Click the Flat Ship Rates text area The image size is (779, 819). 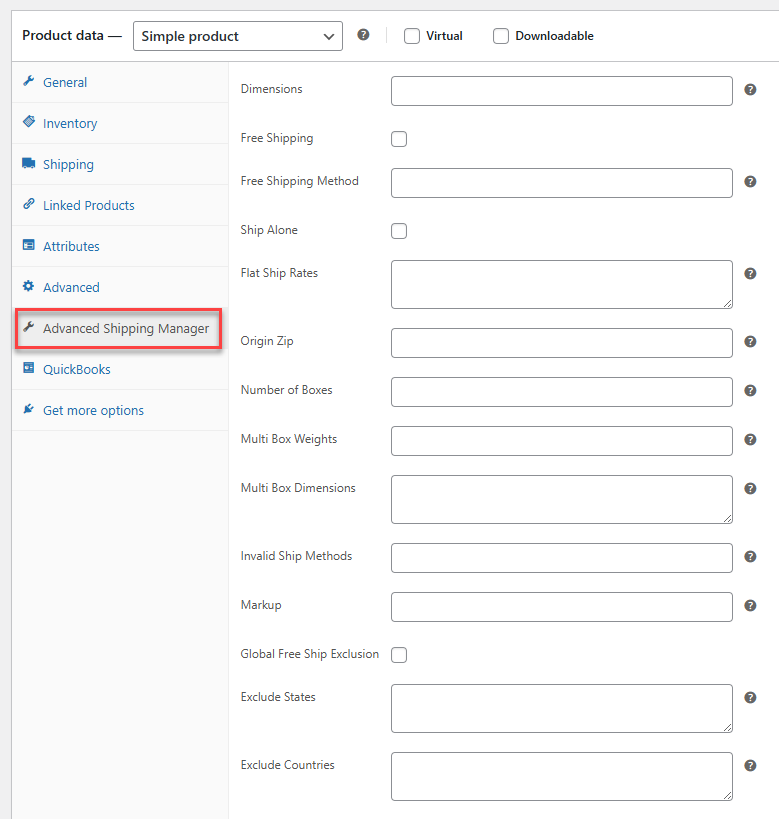562,285
